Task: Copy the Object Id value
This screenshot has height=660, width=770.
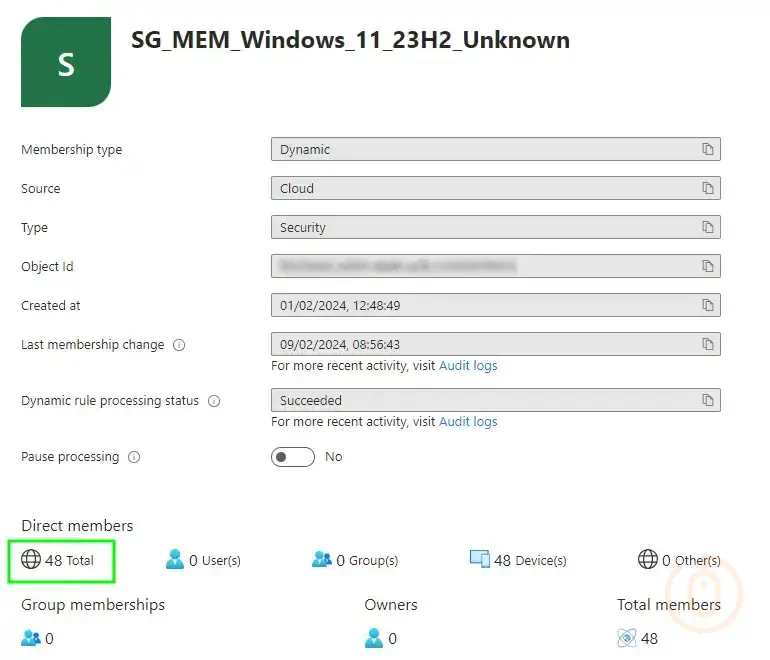Action: click(708, 266)
